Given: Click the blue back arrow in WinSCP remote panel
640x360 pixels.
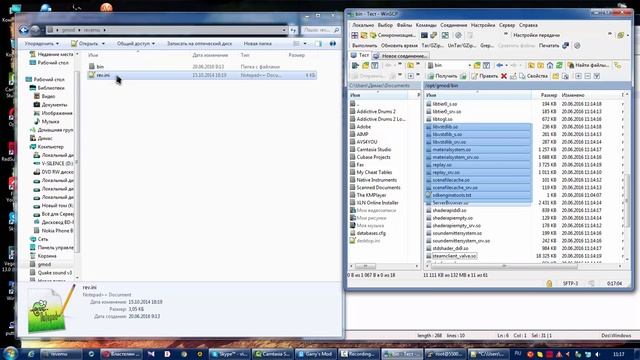Looking at the screenshot, I should pos(500,65).
